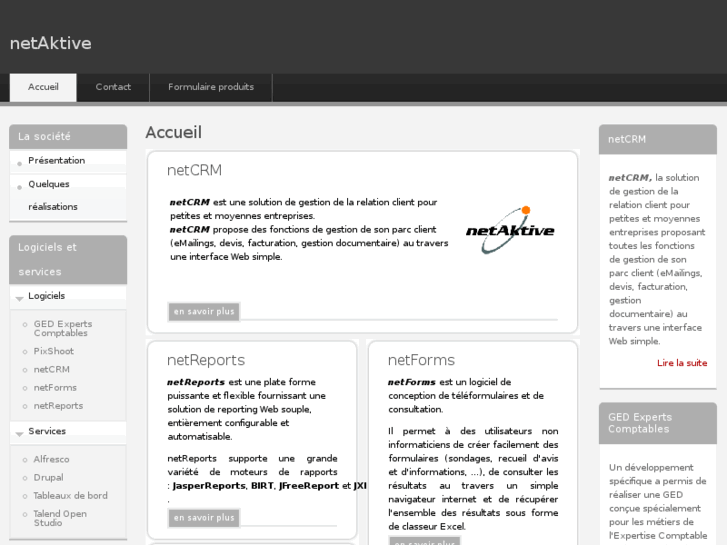Open the Contact tab
This screenshot has width=727, height=545.
[x=113, y=87]
